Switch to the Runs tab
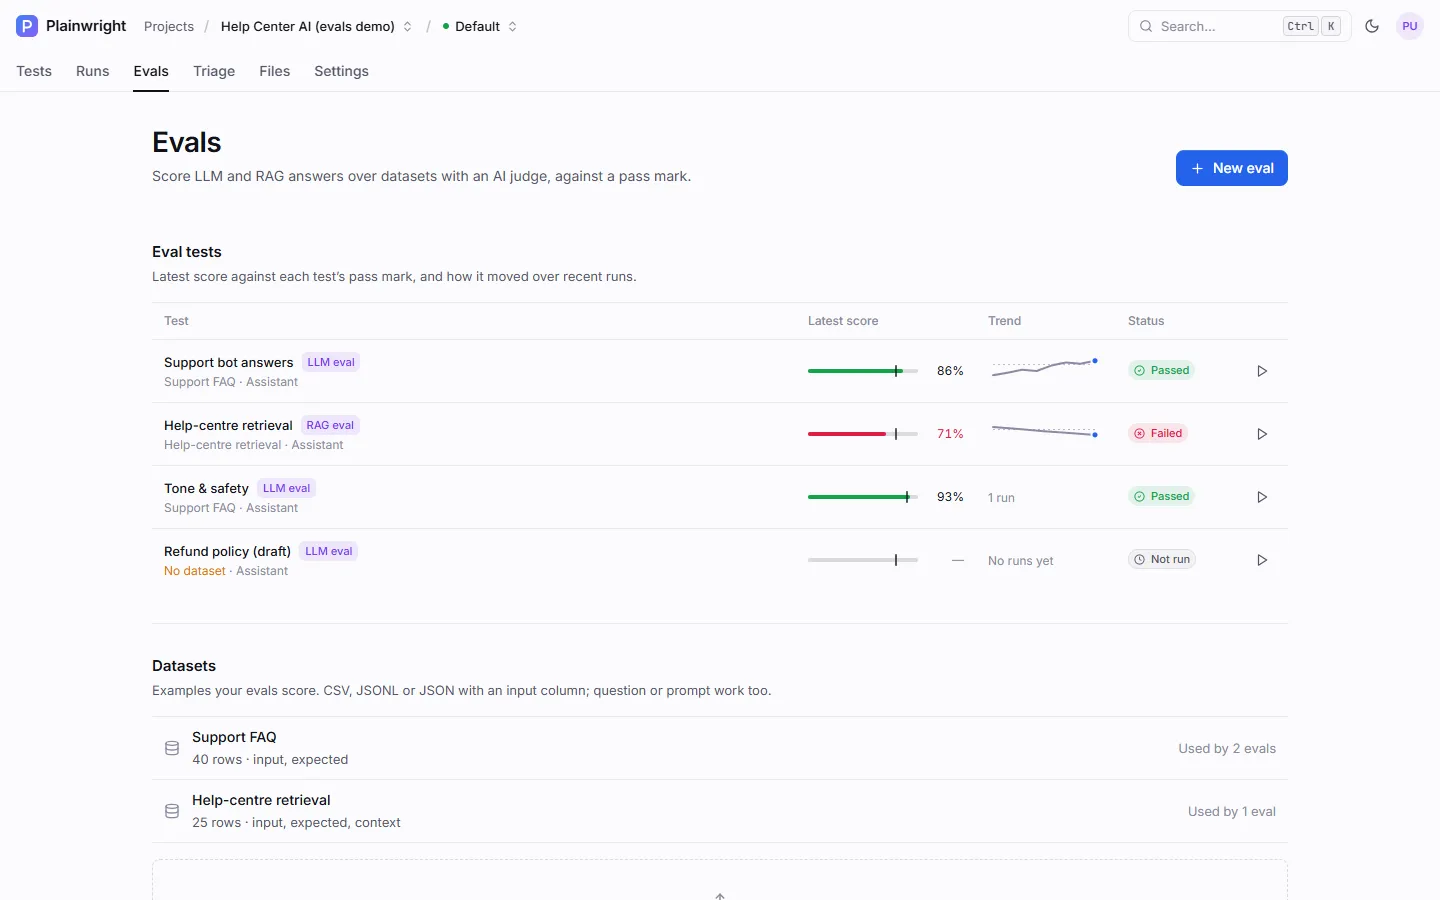Viewport: 1440px width, 900px height. tap(93, 71)
